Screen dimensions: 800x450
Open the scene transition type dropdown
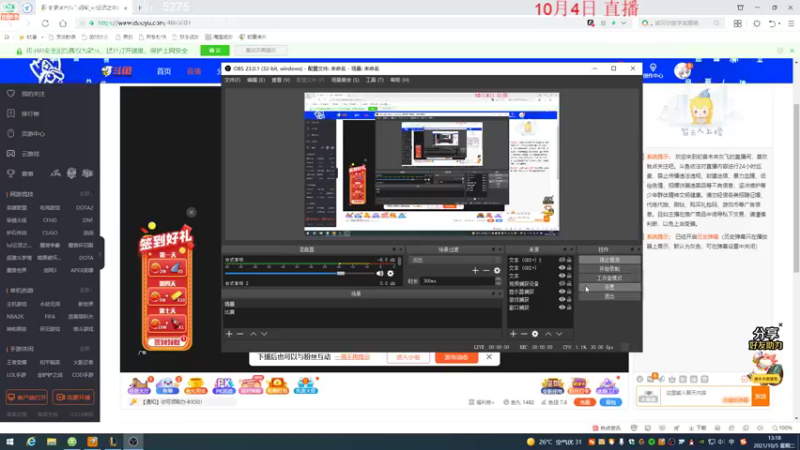[456, 260]
